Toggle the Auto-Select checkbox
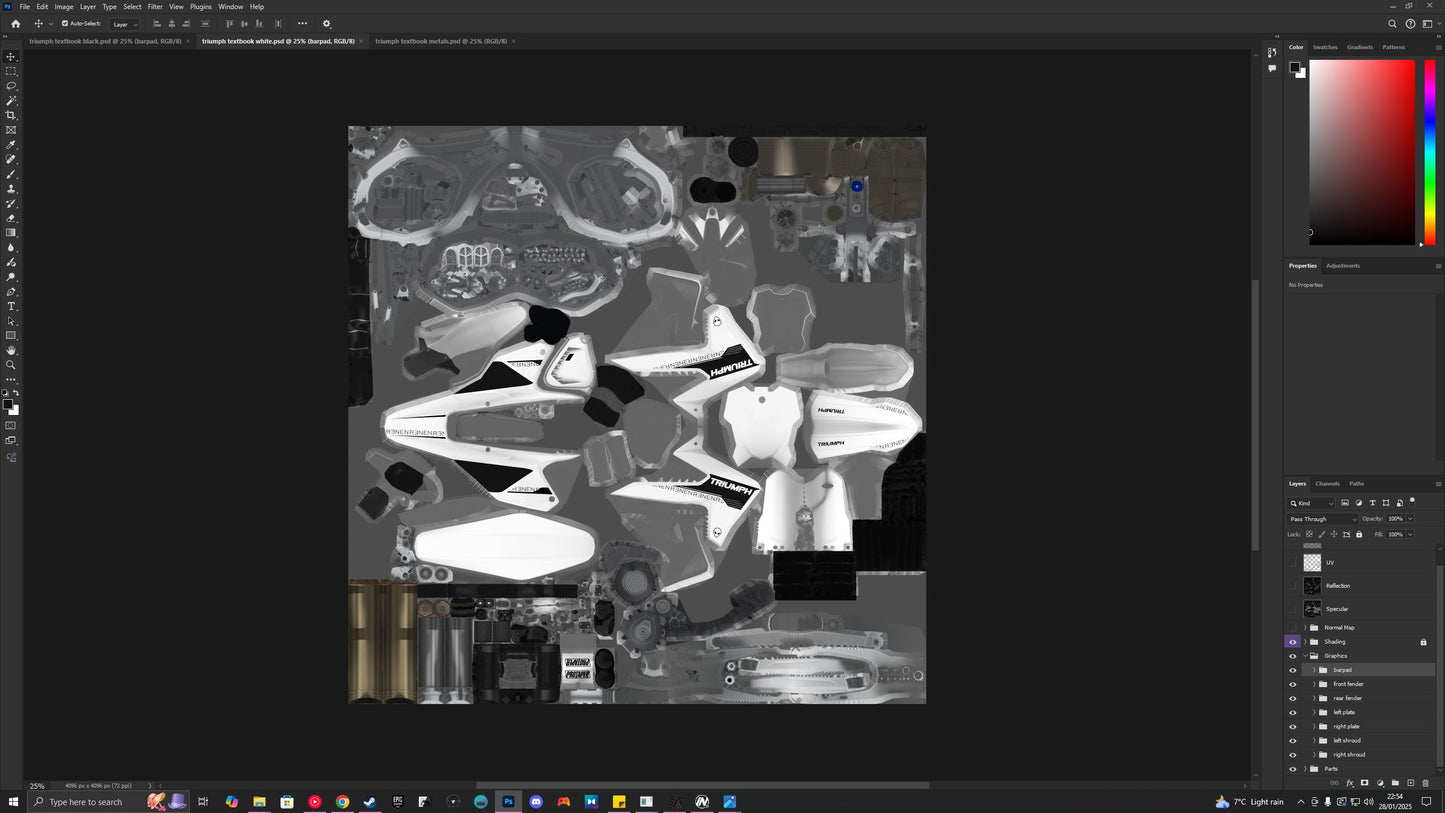Image resolution: width=1445 pixels, height=813 pixels. (65, 23)
